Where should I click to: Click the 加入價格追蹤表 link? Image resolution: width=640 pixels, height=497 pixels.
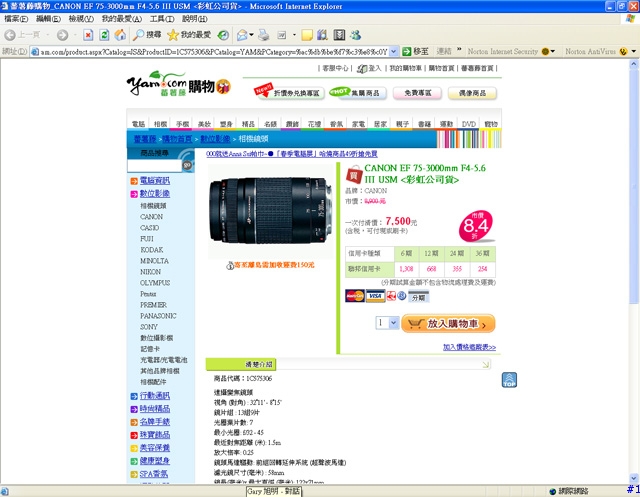pos(469,347)
